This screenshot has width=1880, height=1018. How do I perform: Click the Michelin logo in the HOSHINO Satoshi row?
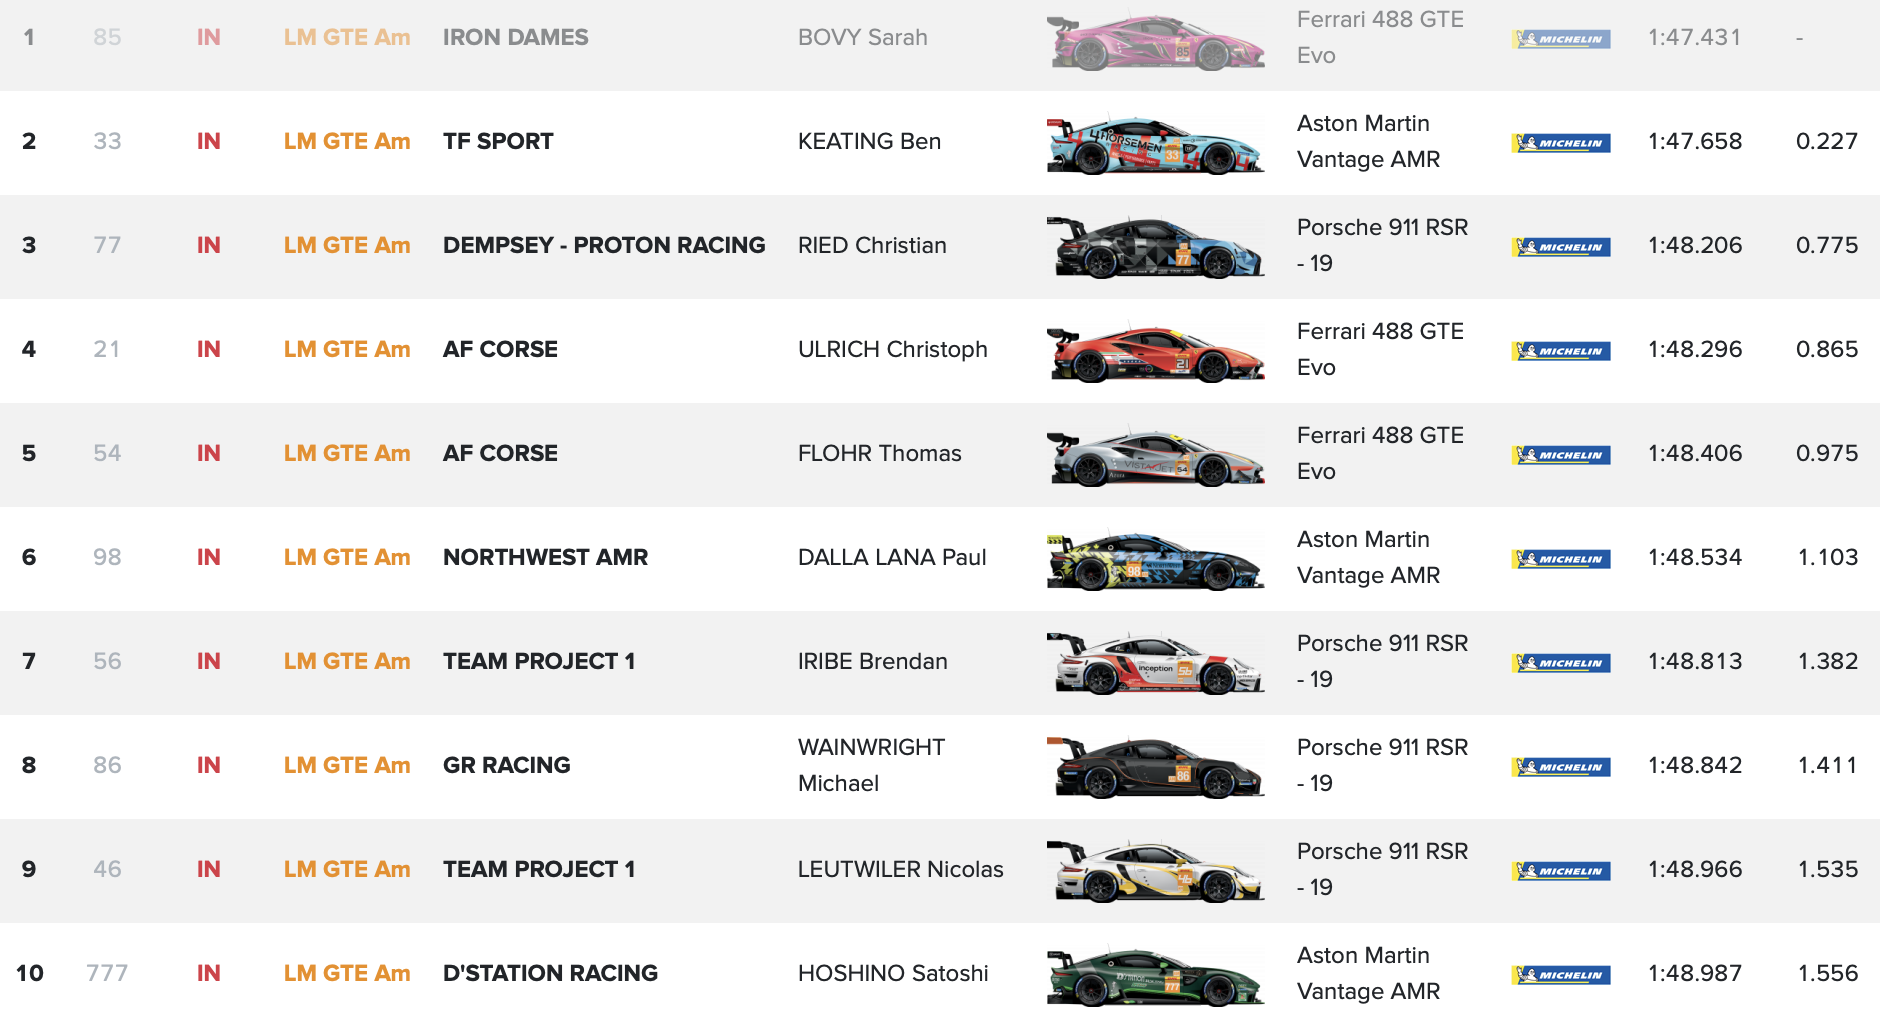[x=1560, y=975]
